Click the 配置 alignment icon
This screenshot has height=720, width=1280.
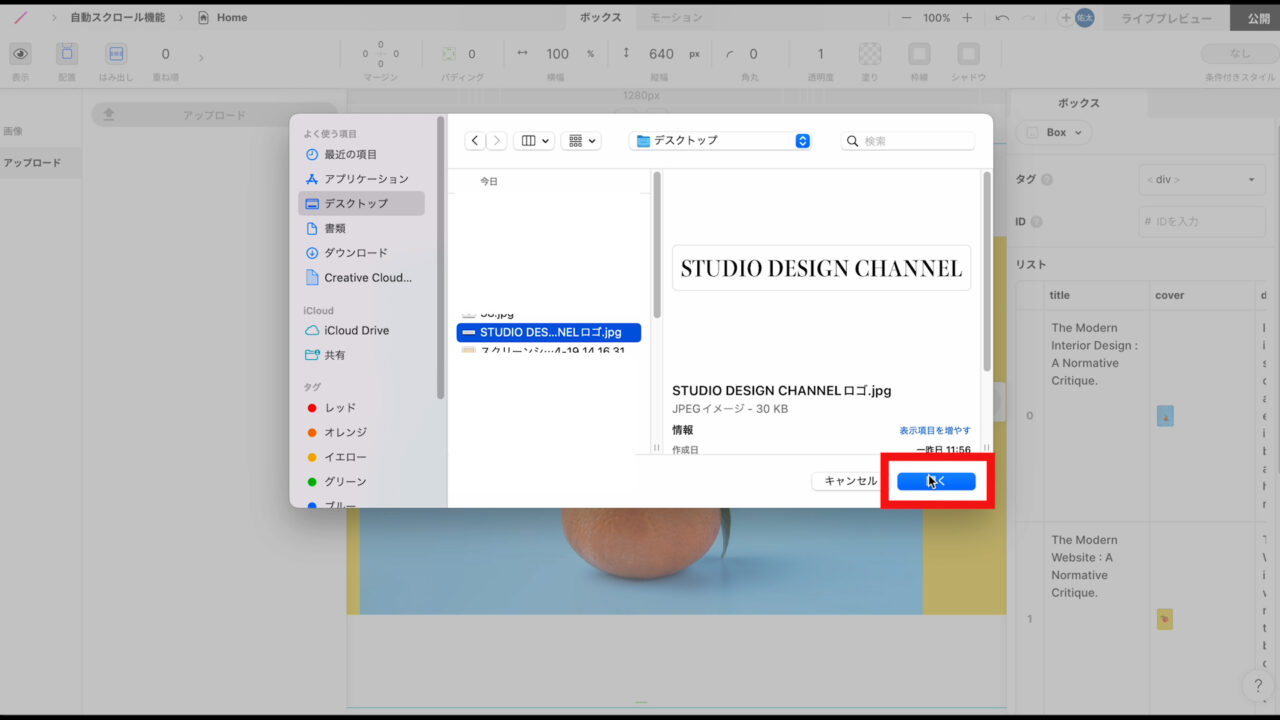coord(67,54)
